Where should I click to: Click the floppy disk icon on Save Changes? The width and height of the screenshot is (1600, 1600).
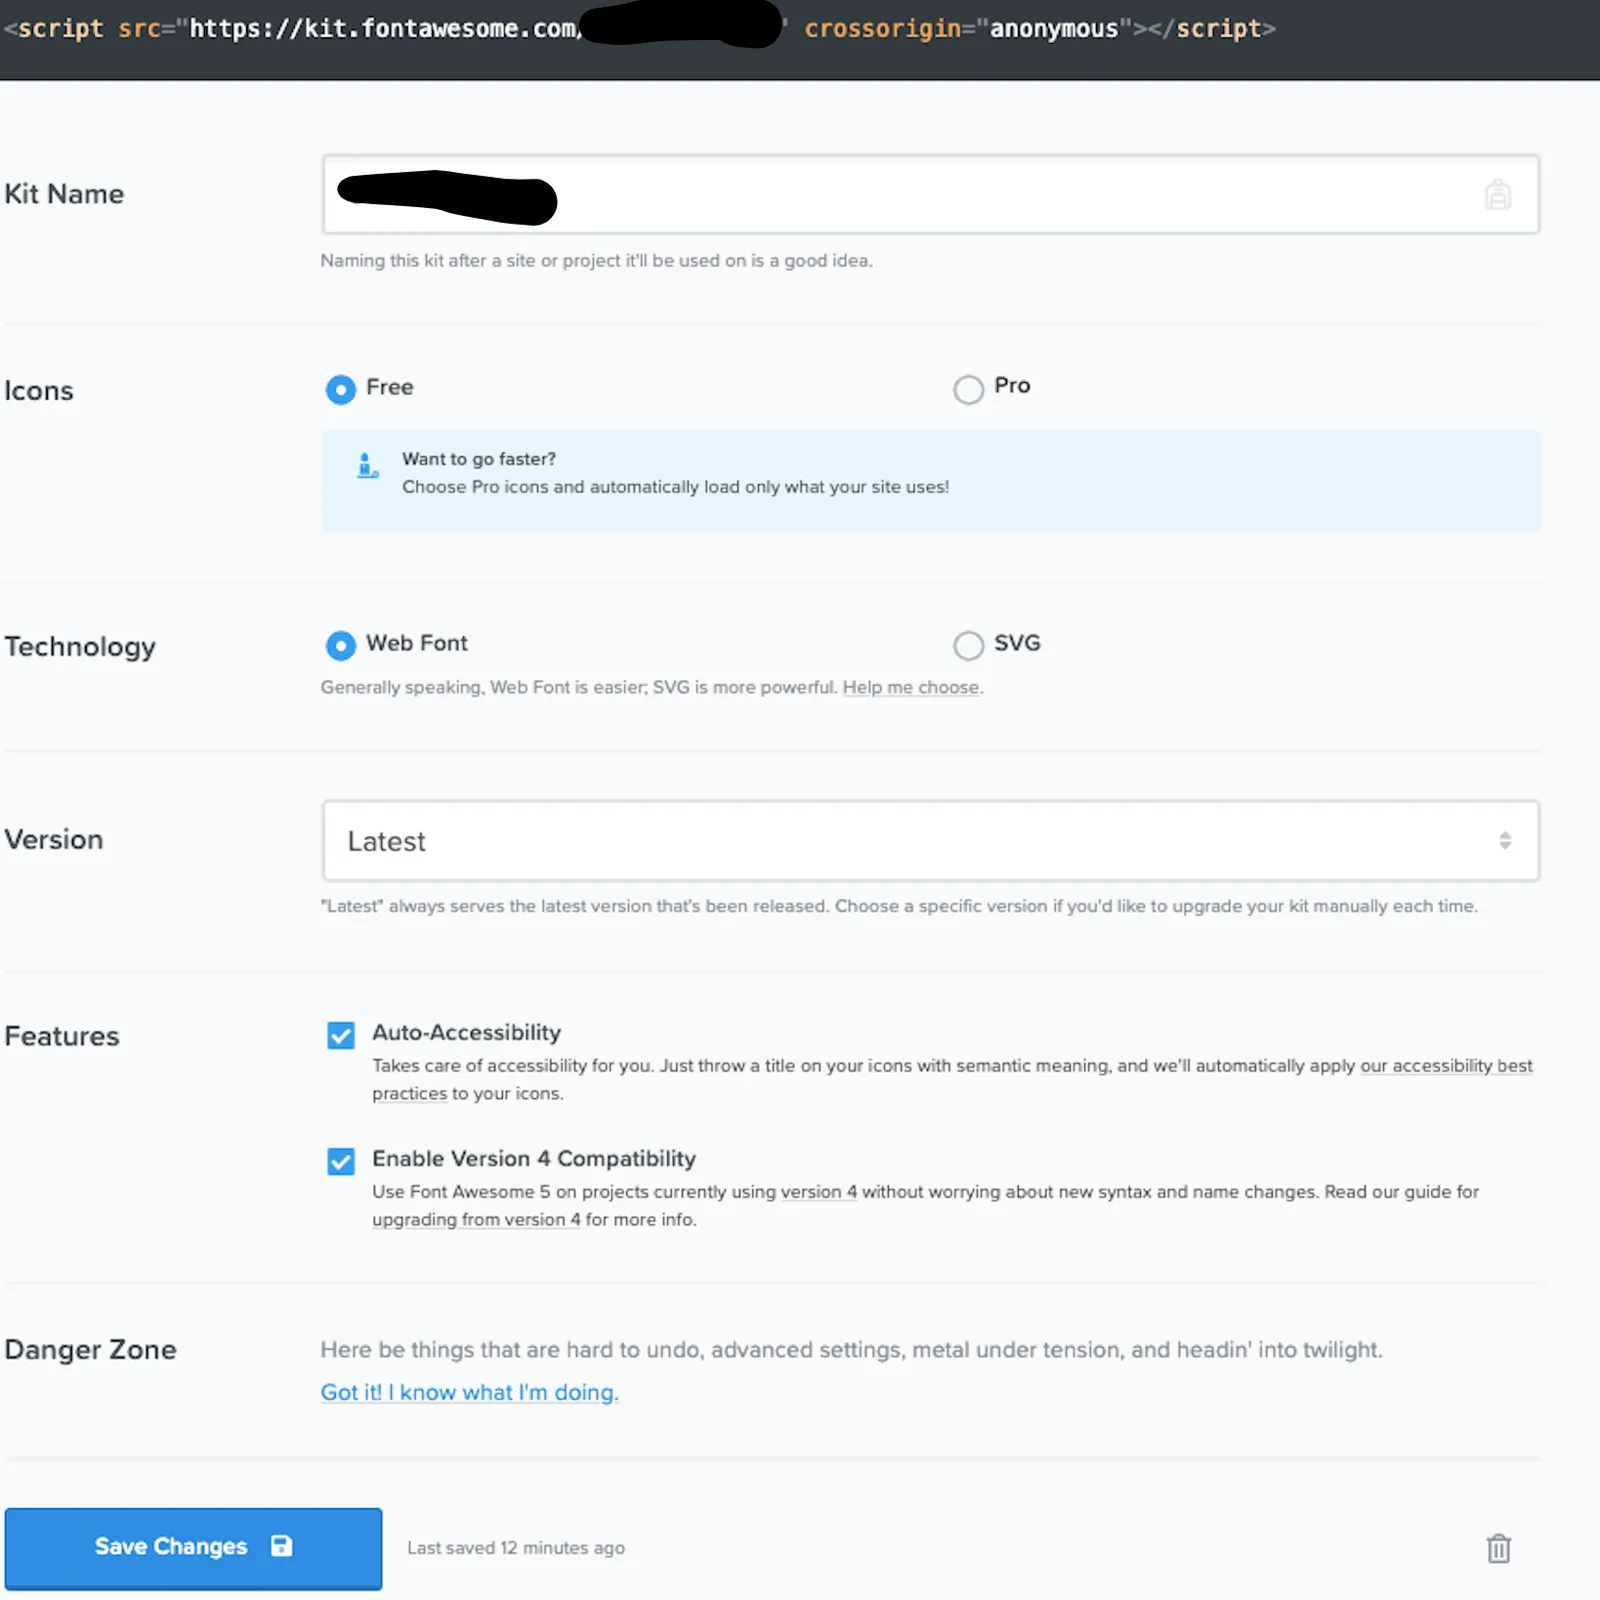click(x=282, y=1546)
